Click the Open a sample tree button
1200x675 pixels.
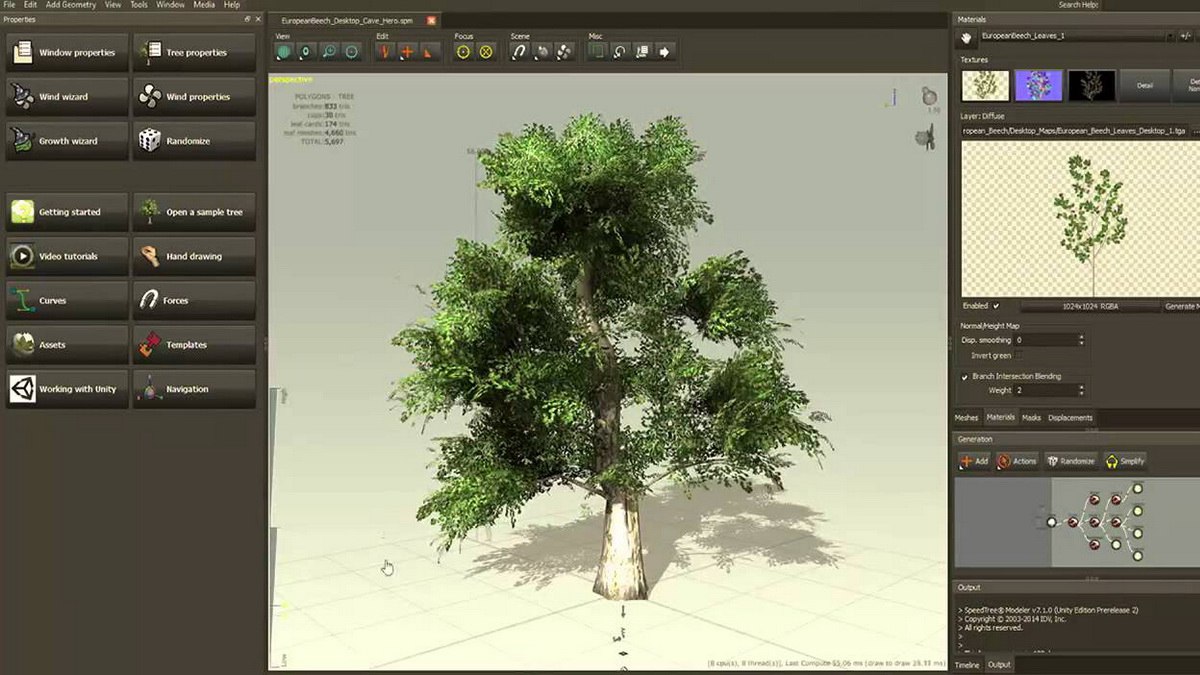194,212
